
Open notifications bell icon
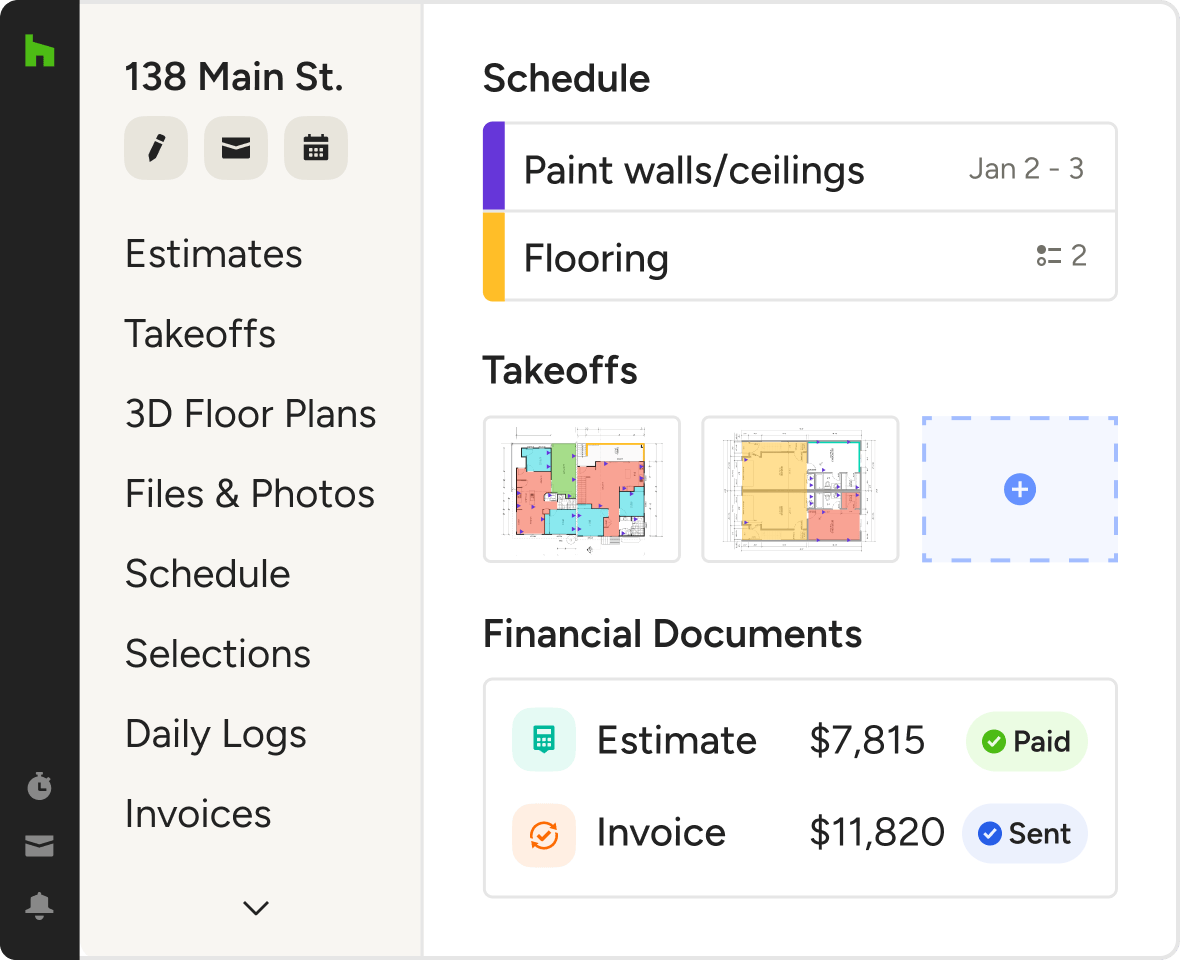[x=39, y=906]
